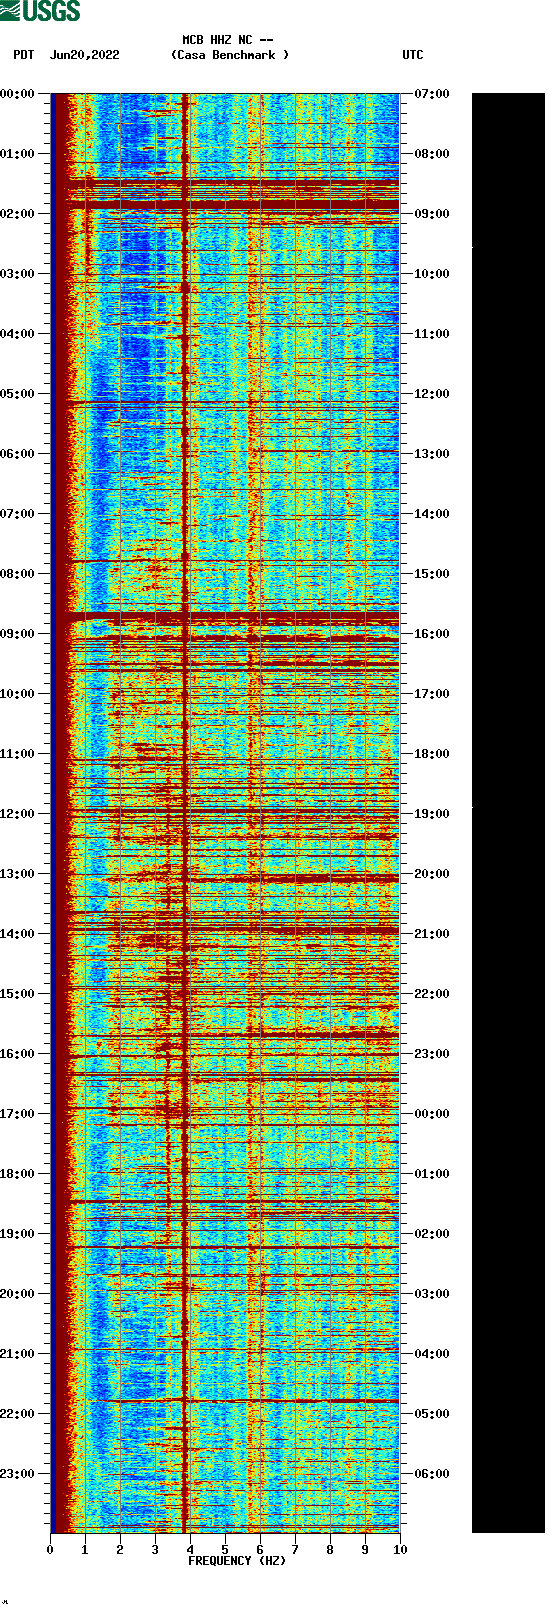Click the '(Casa Benchmark )' subtitle
This screenshot has height=1613, width=552.
(x=230, y=55)
